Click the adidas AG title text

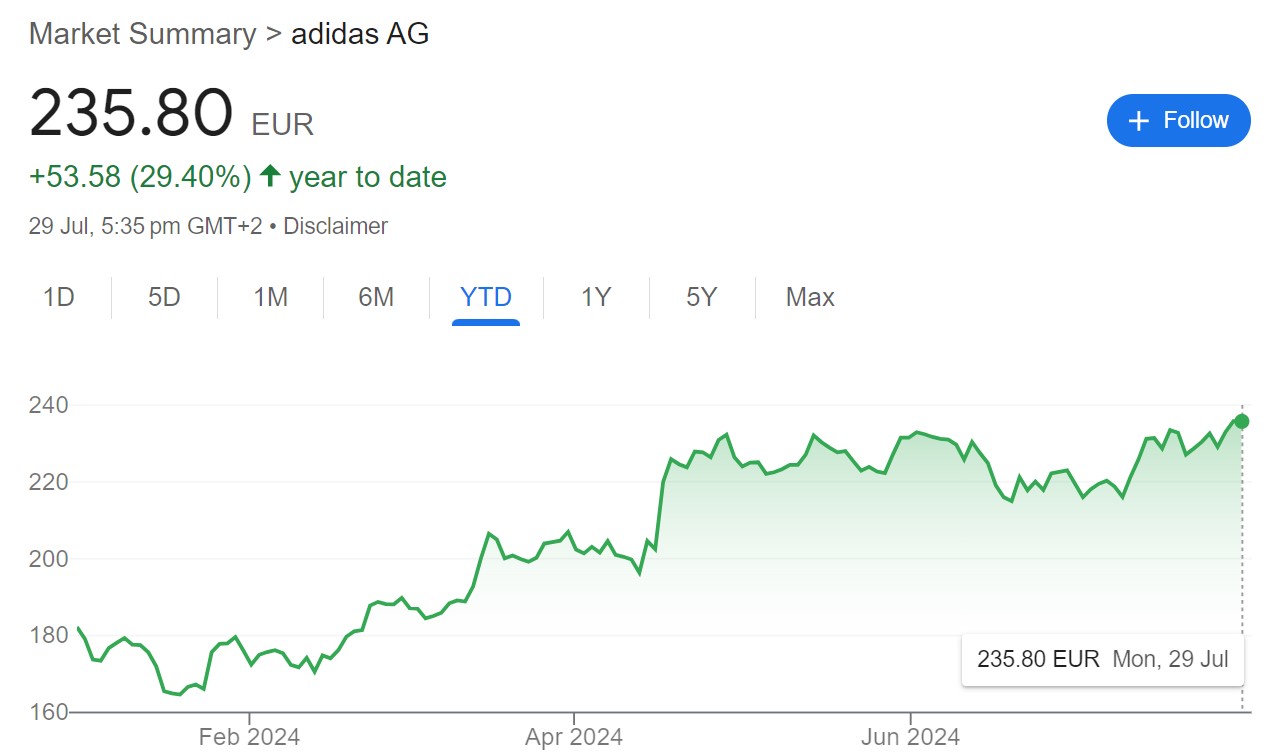click(360, 33)
